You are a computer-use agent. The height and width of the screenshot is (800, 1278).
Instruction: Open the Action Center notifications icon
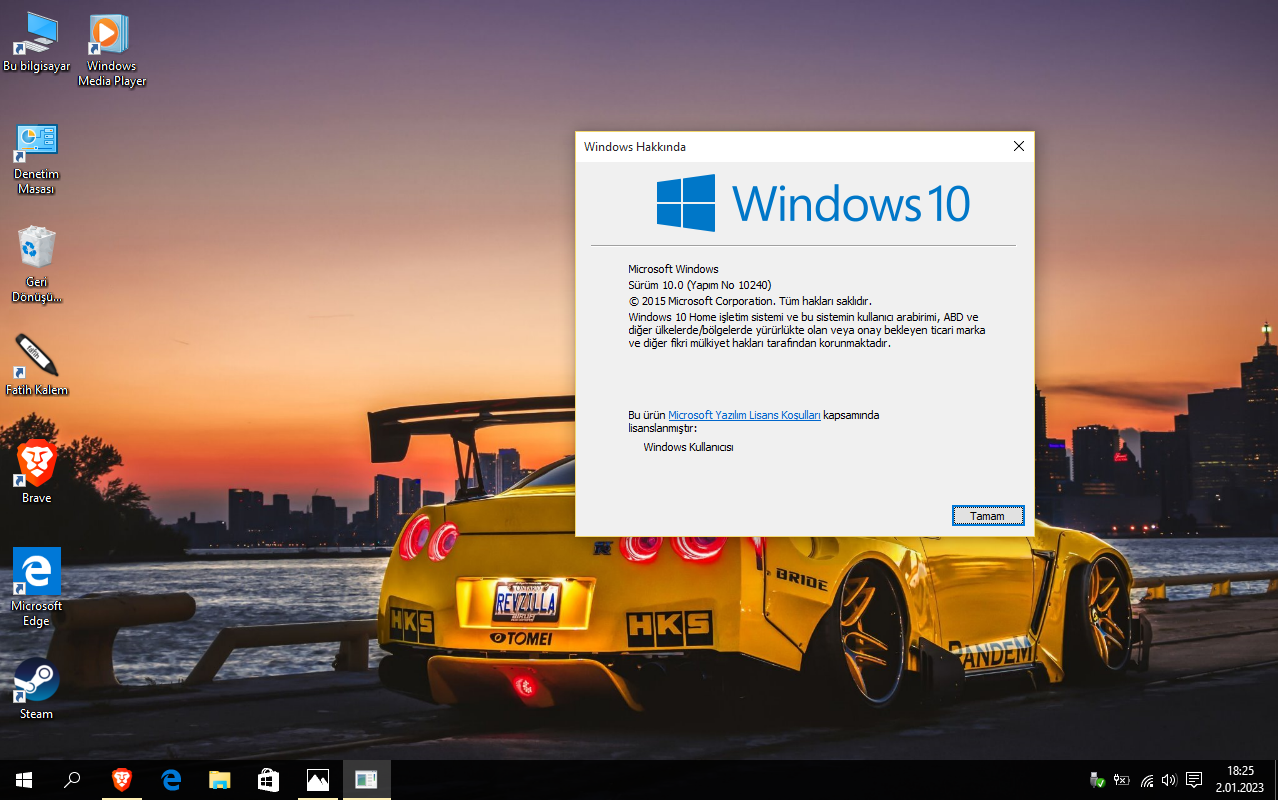click(1194, 780)
